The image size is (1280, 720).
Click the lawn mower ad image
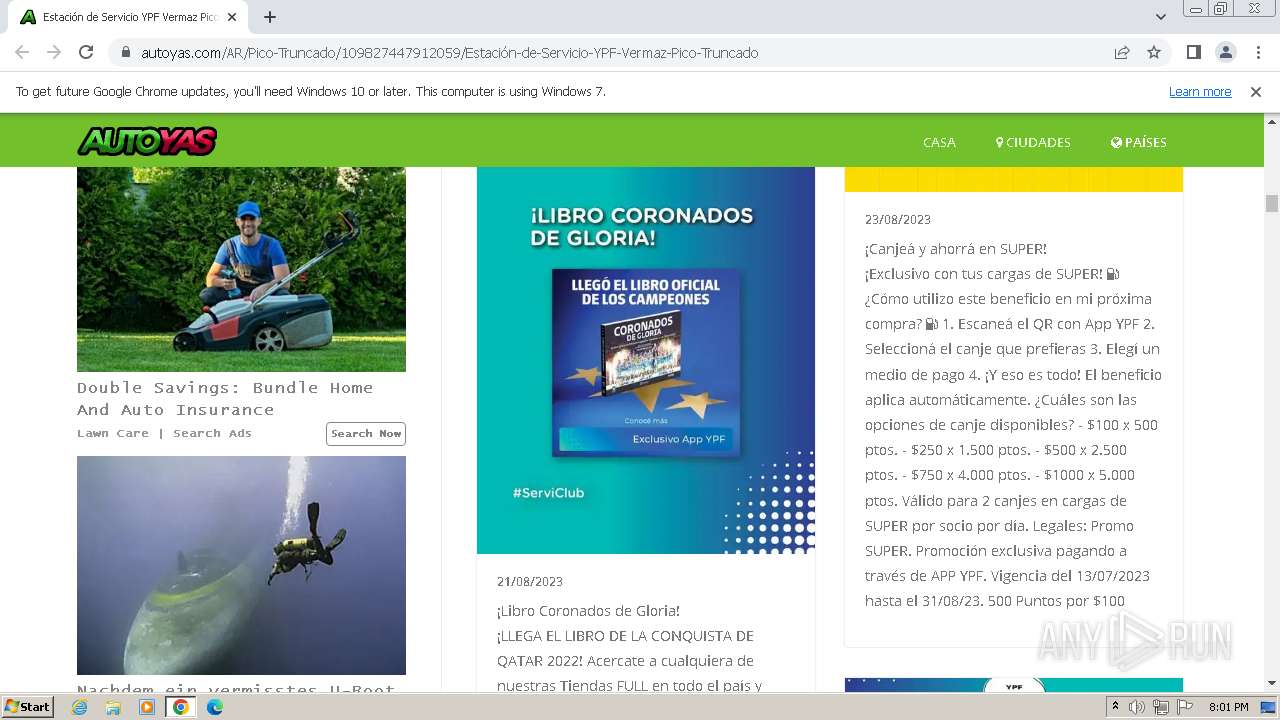241,269
